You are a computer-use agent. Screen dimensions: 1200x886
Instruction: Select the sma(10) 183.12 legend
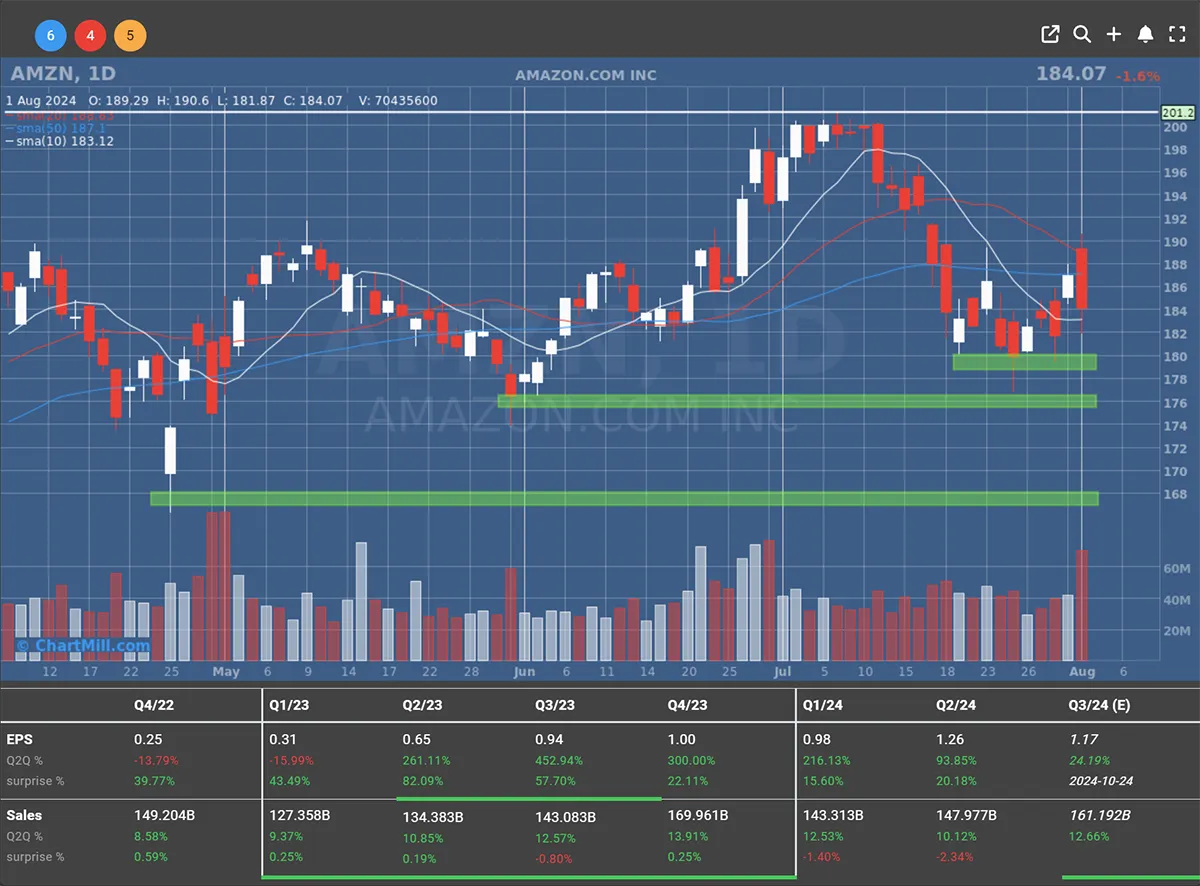click(x=58, y=141)
